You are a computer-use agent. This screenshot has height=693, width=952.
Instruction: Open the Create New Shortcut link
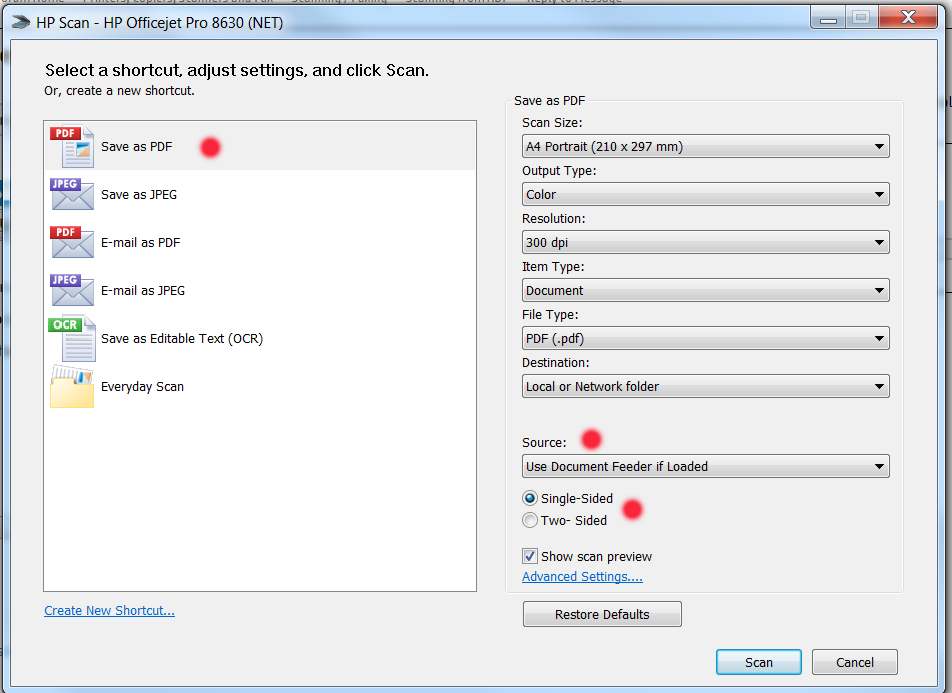click(109, 610)
